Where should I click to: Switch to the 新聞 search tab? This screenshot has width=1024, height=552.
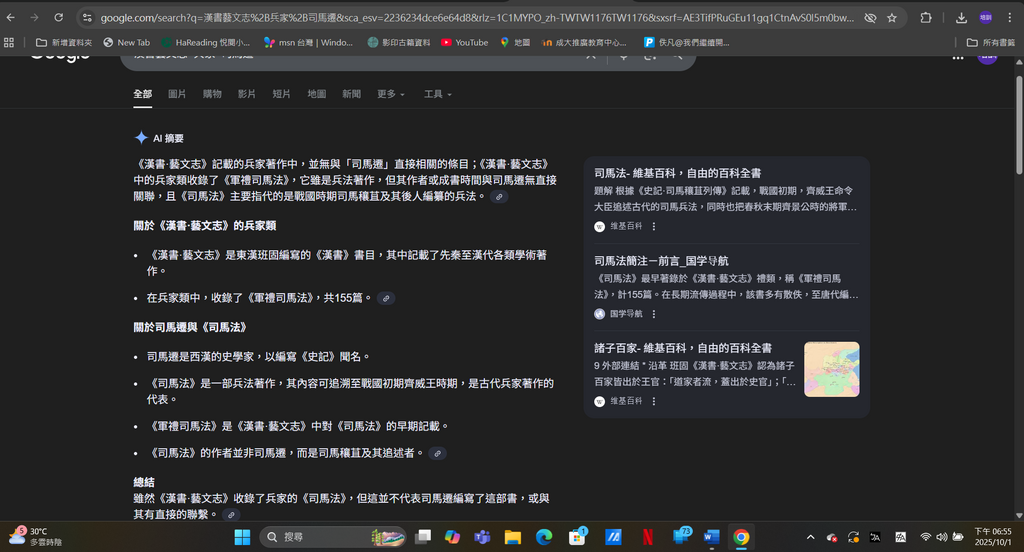351,94
